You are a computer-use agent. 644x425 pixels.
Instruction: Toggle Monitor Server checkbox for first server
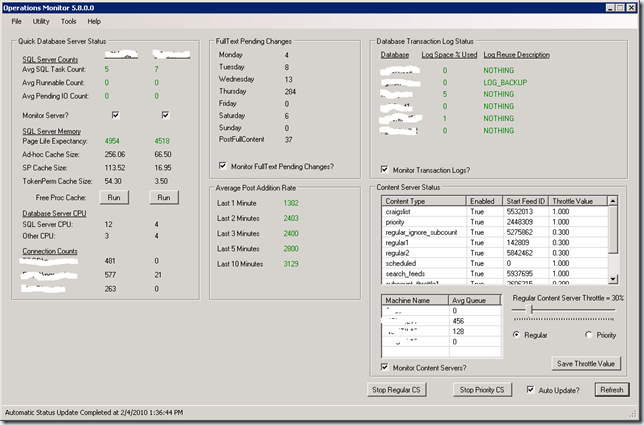pyautogui.click(x=115, y=115)
